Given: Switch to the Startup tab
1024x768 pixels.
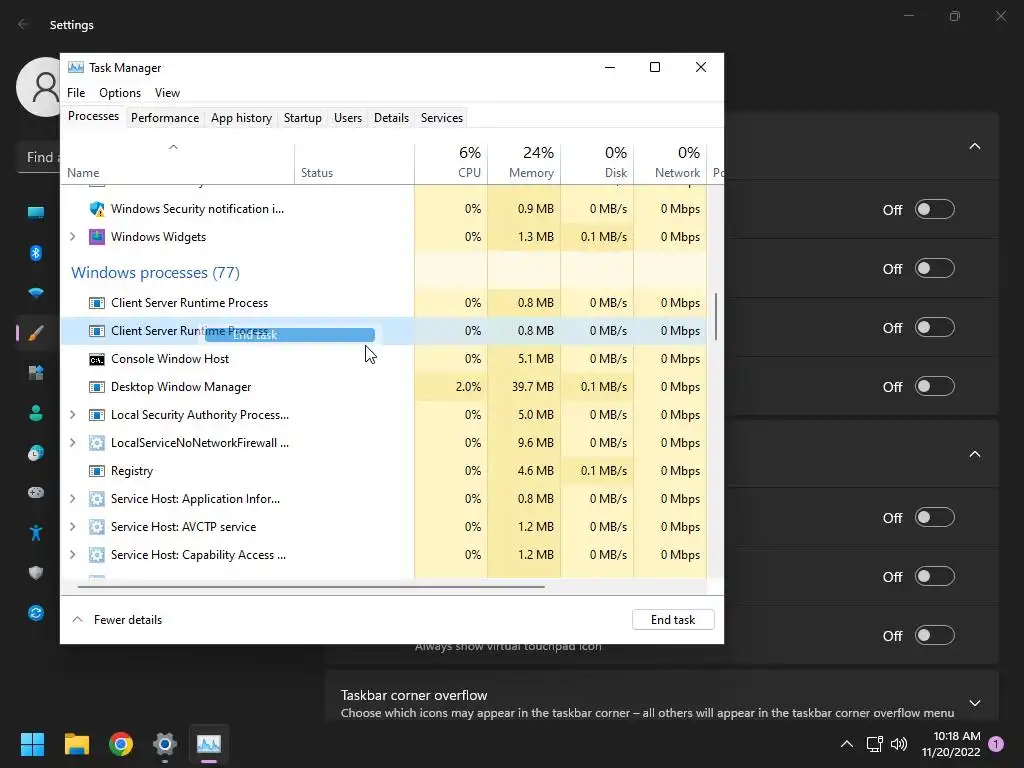Looking at the screenshot, I should pos(302,118).
